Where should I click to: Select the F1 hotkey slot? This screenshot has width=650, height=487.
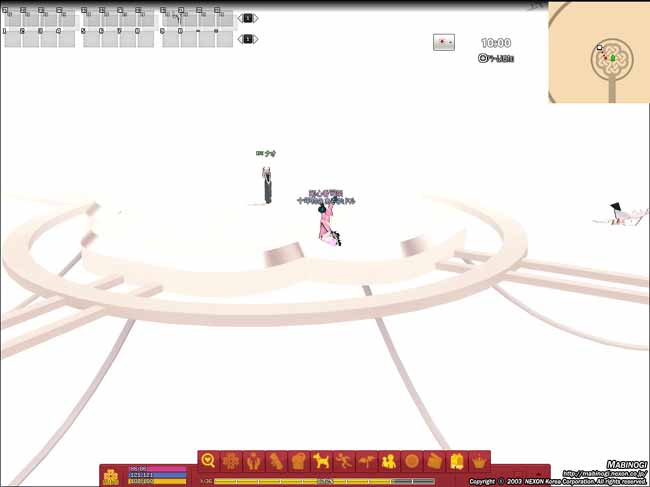click(12, 19)
